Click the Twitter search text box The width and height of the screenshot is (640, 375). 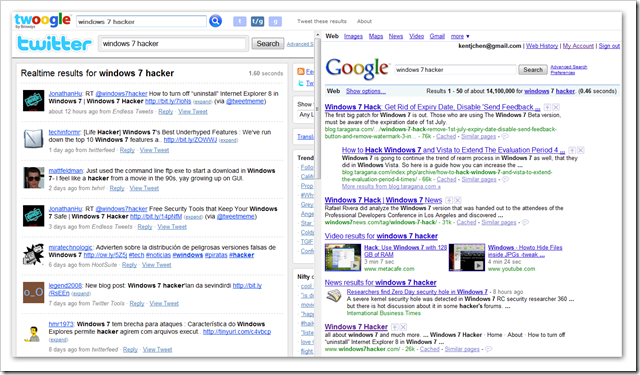173,44
